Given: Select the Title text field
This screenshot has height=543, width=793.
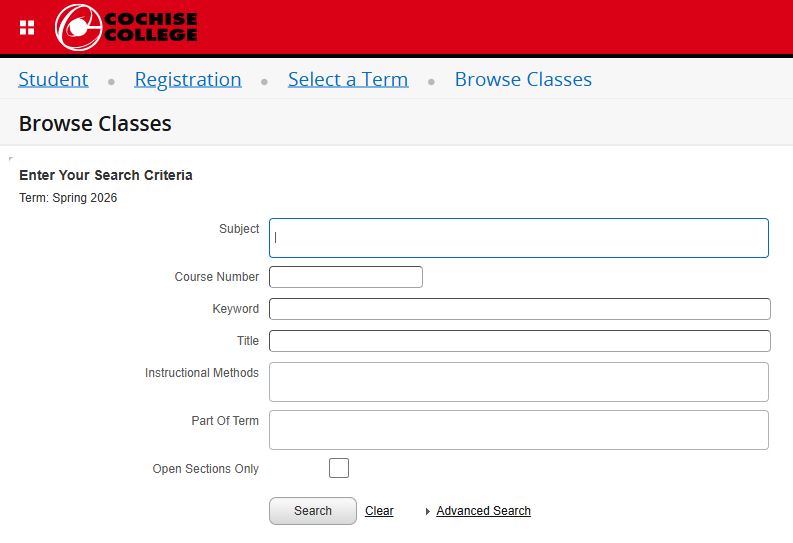Looking at the screenshot, I should 519,341.
